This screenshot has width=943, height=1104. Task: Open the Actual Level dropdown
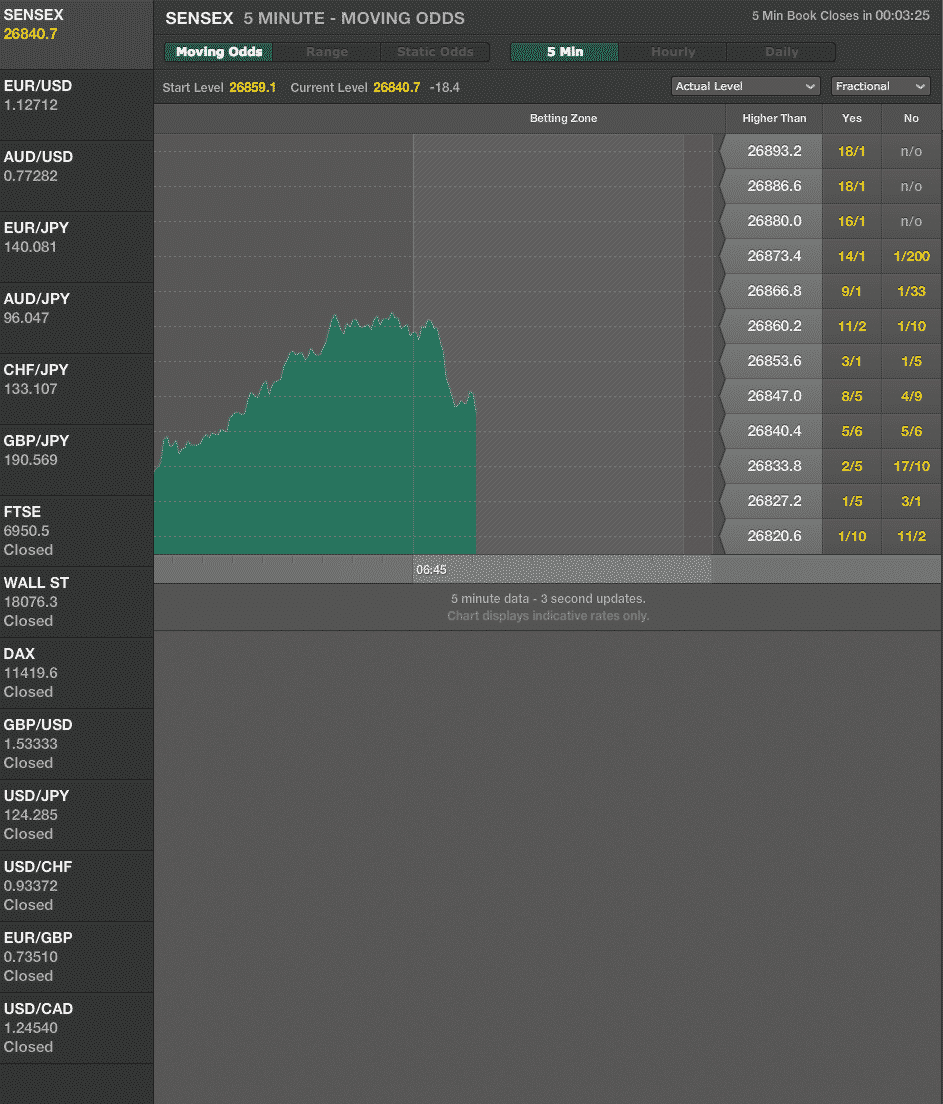(x=745, y=86)
